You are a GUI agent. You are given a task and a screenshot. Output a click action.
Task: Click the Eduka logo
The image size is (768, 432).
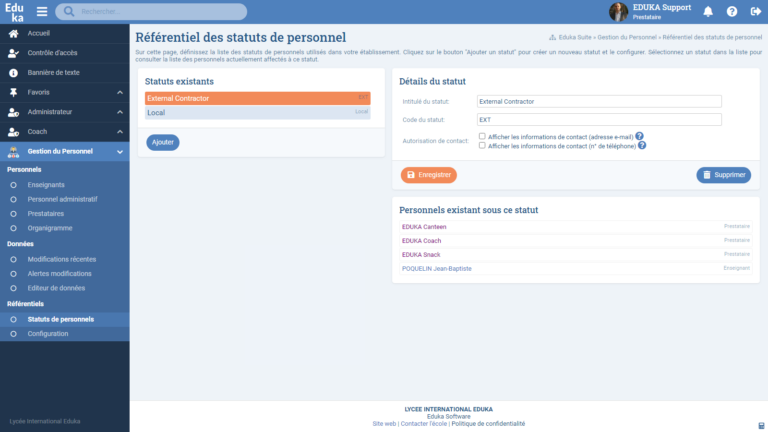(15, 12)
